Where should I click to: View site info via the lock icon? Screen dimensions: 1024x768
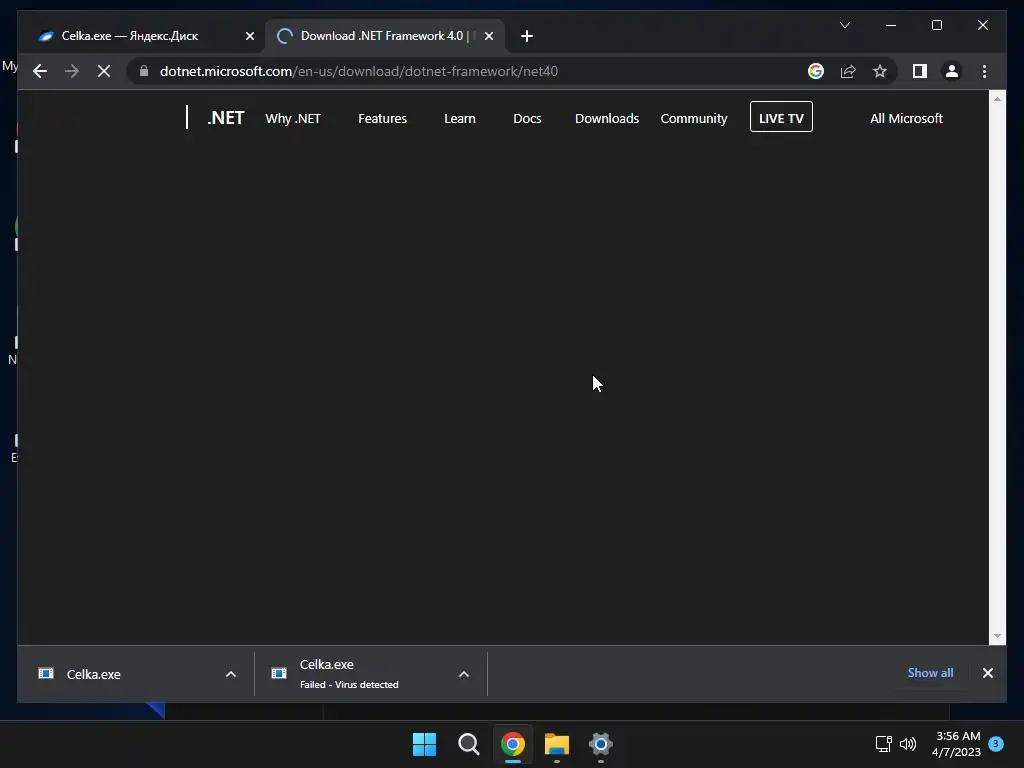click(144, 71)
